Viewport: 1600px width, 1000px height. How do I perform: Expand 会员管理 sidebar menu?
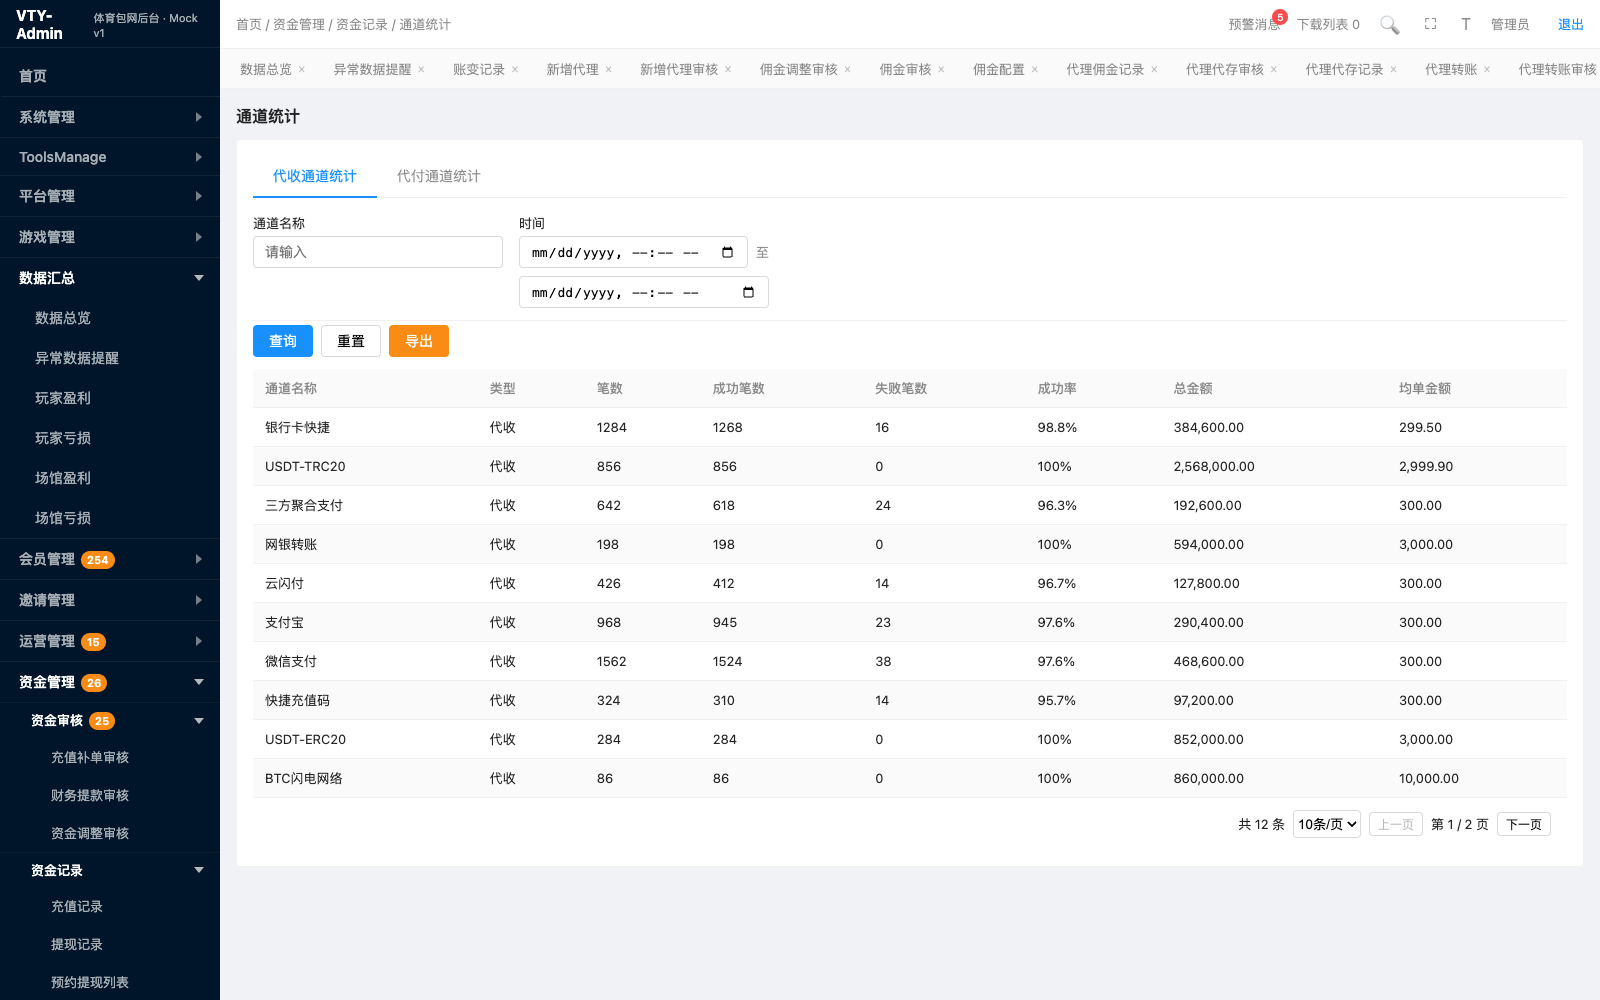pyautogui.click(x=110, y=559)
